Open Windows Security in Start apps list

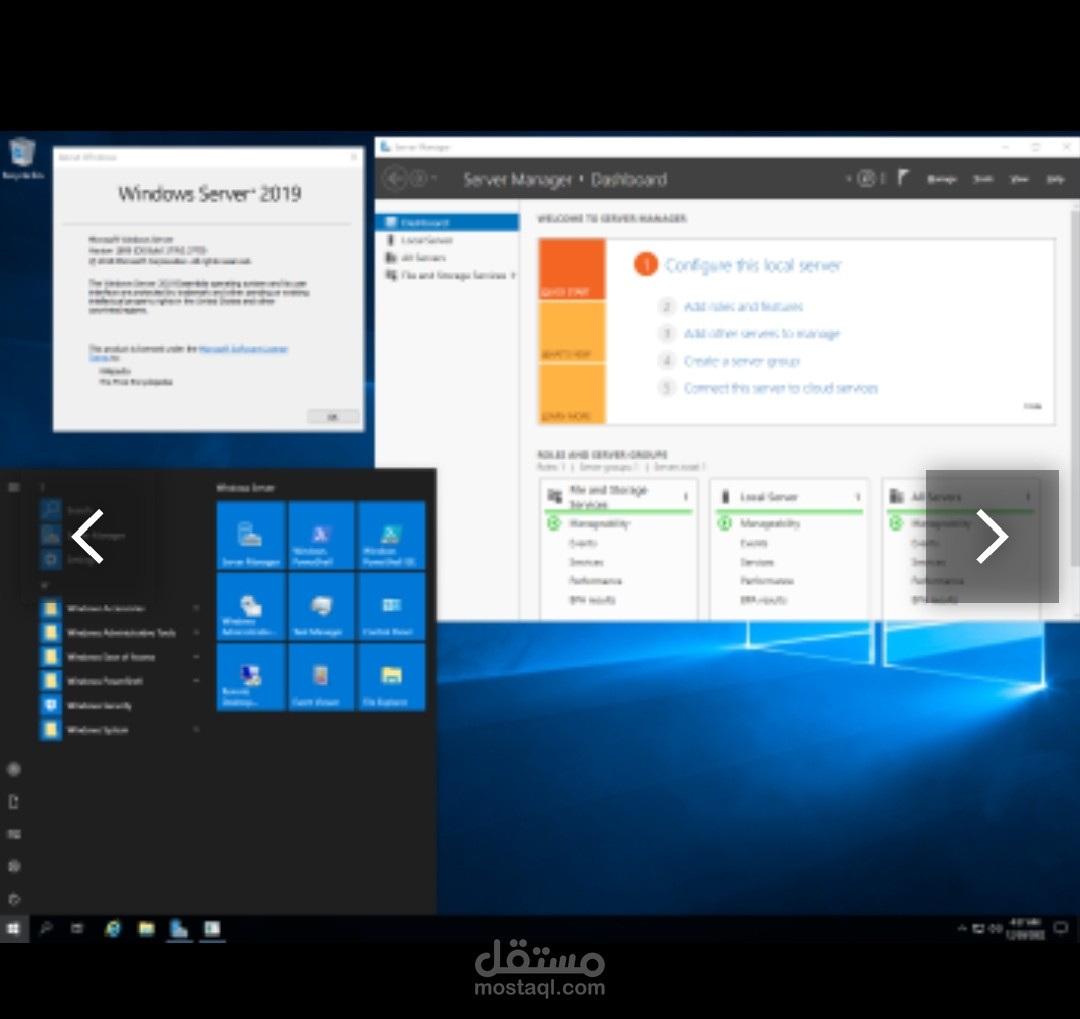pyautogui.click(x=100, y=706)
